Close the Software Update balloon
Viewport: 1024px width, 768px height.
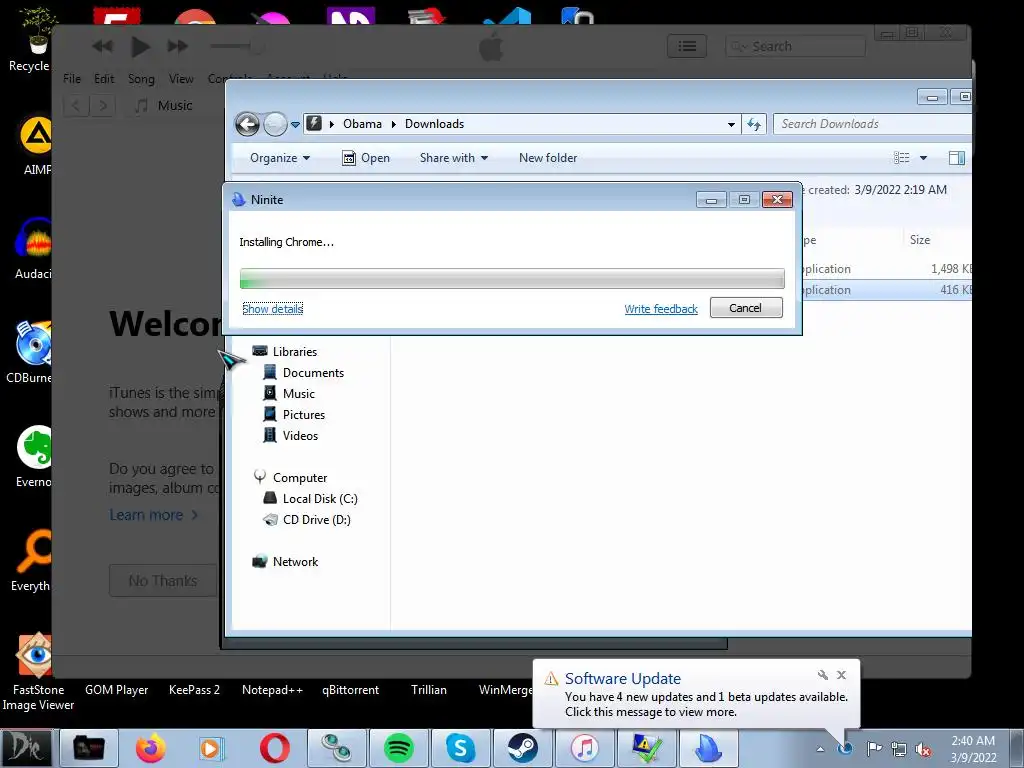pyautogui.click(x=841, y=675)
